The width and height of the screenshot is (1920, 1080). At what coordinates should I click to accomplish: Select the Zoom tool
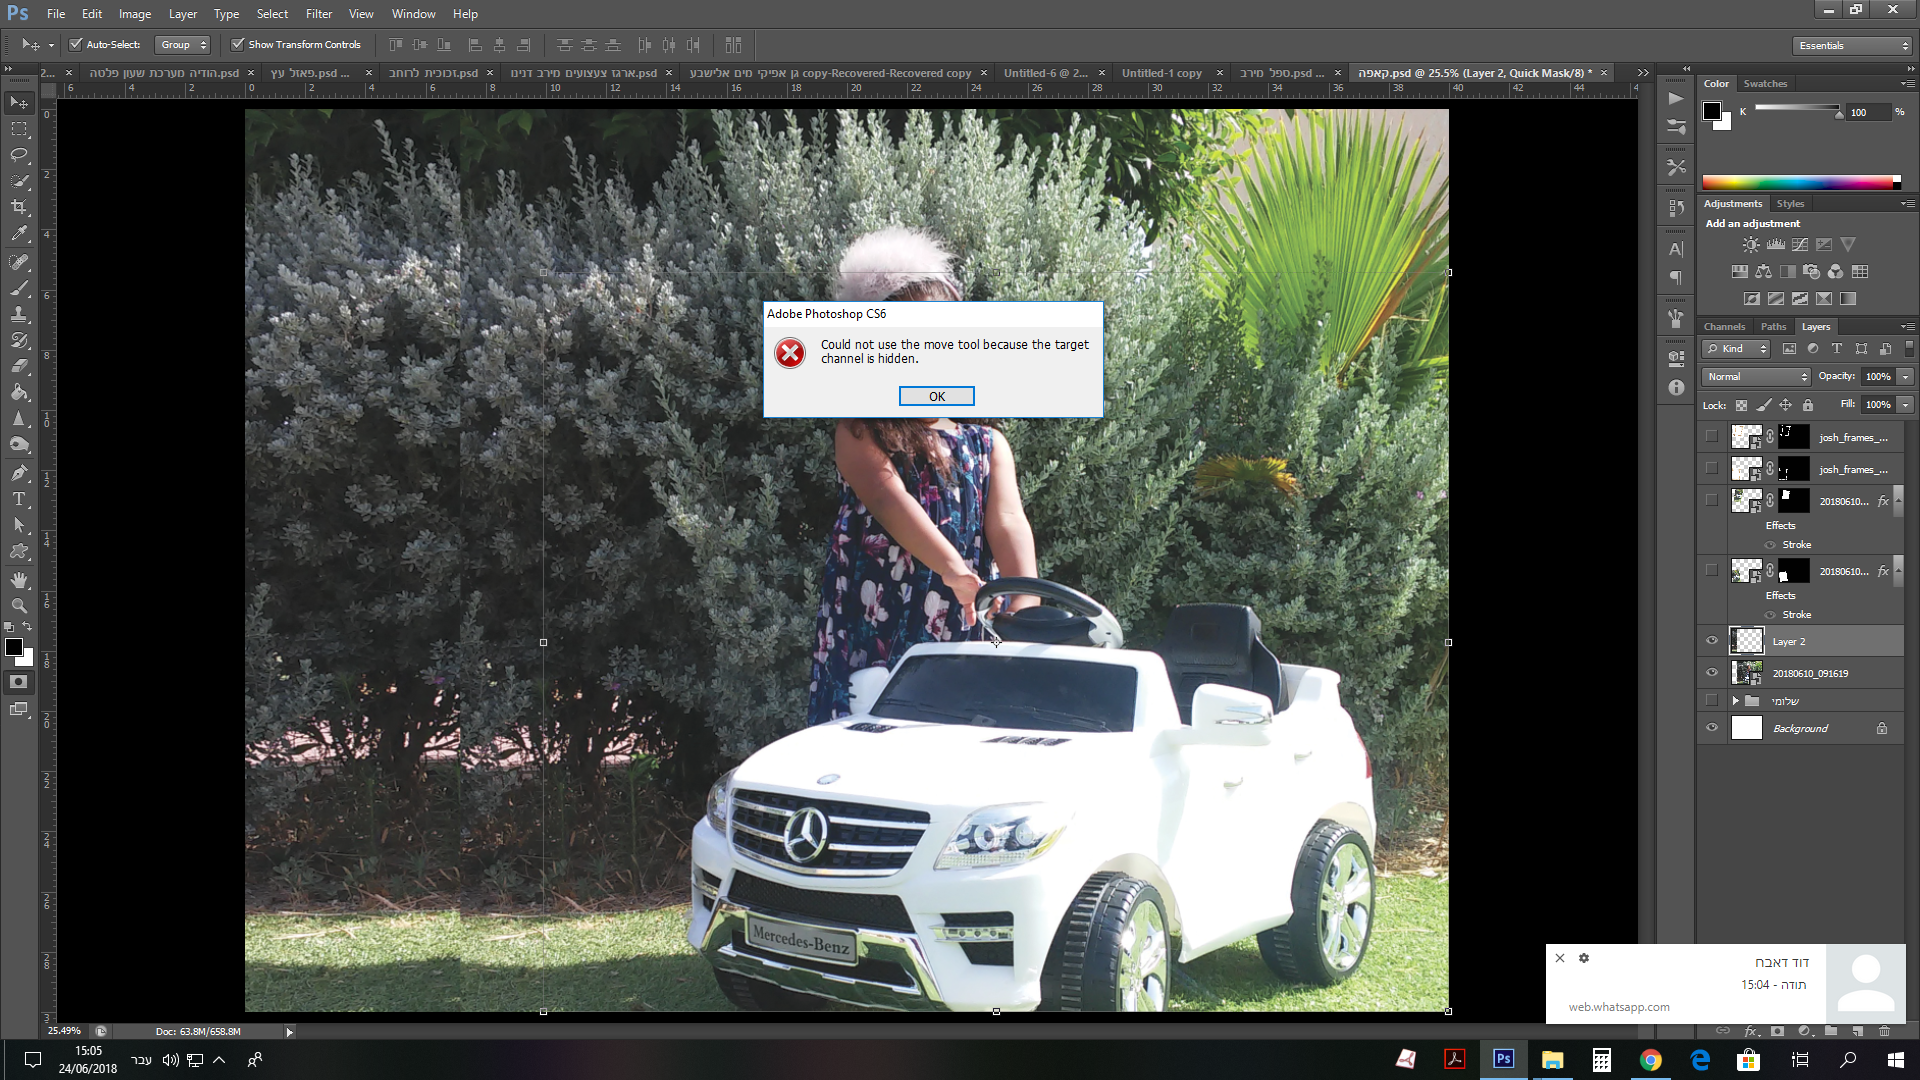(19, 606)
